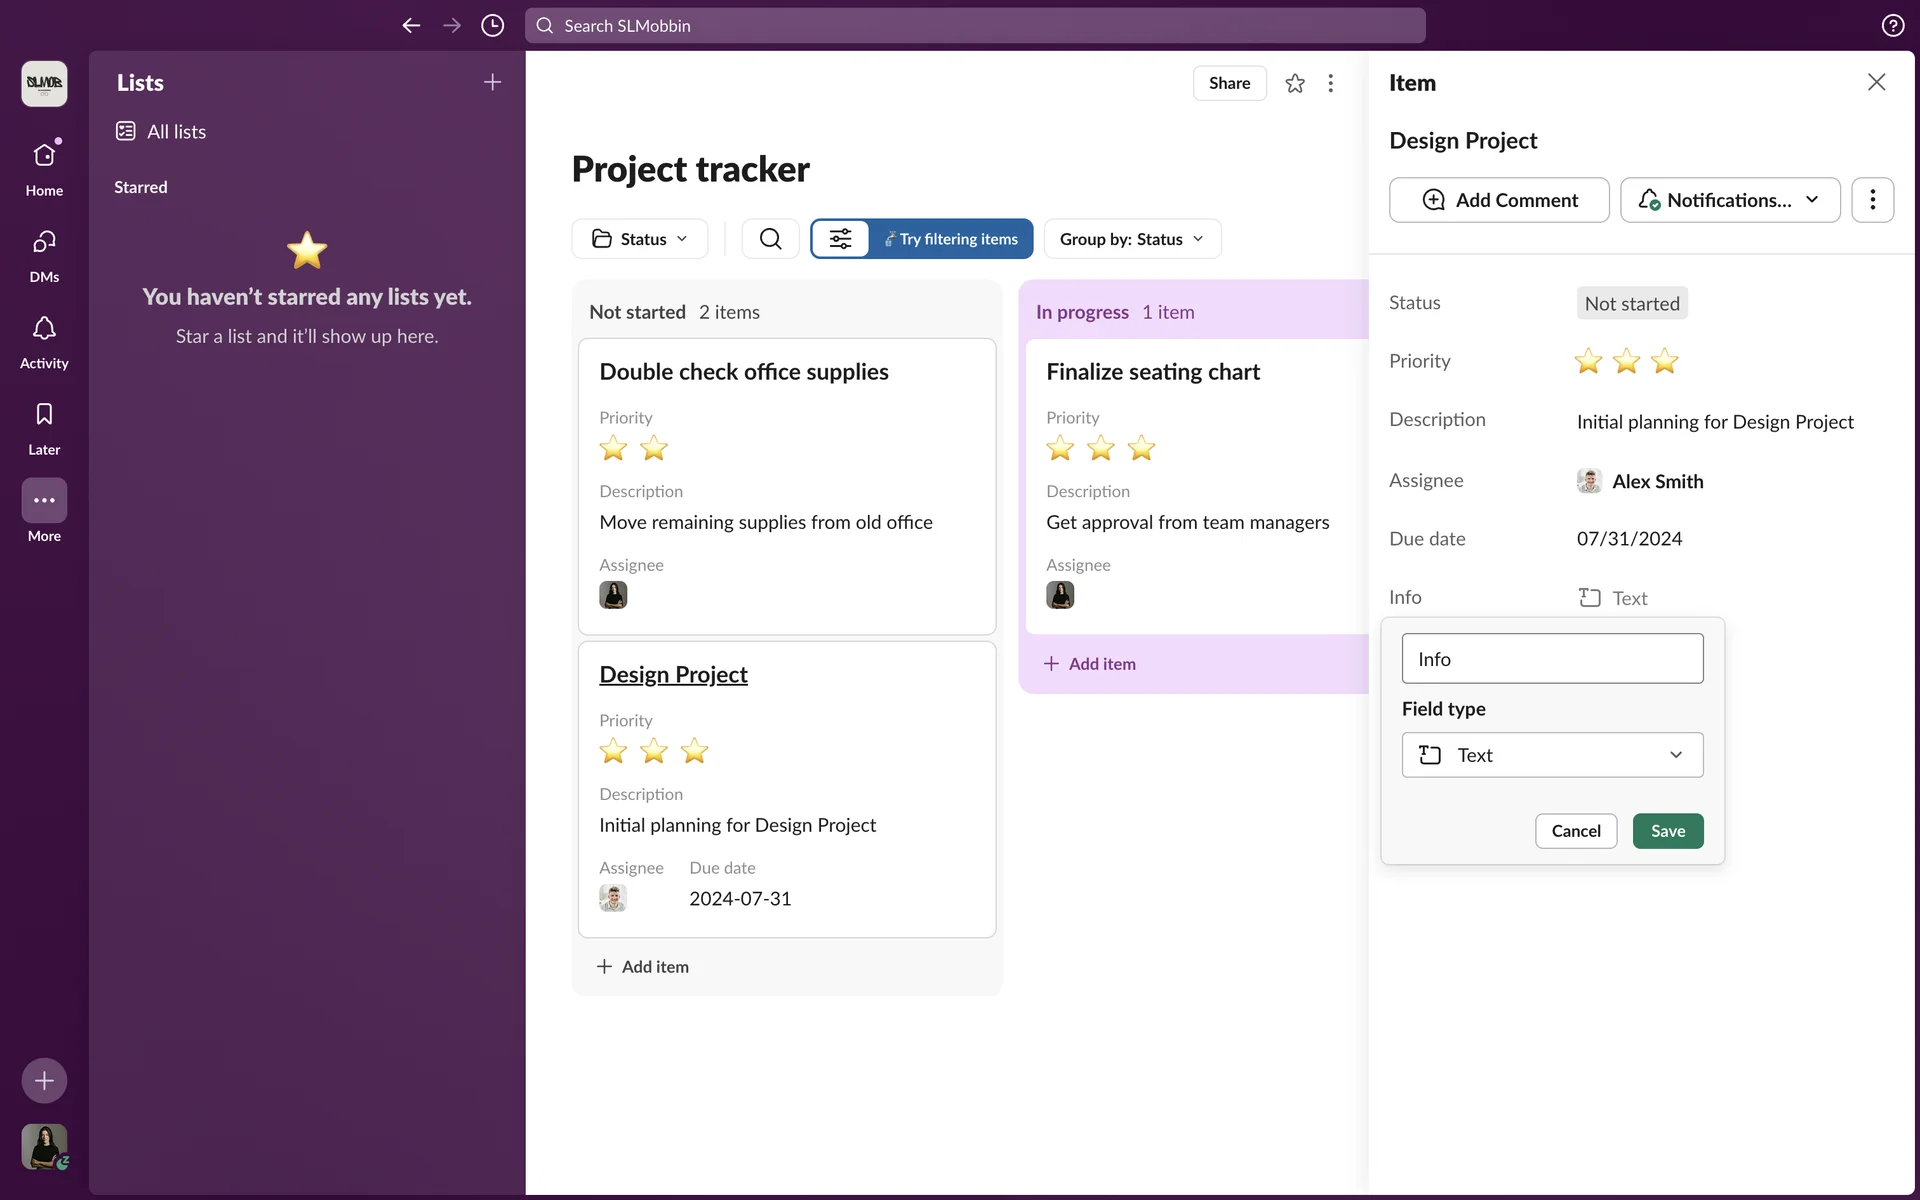The width and height of the screenshot is (1920, 1200).
Task: Expand the Status view dropdown
Action: 640,239
